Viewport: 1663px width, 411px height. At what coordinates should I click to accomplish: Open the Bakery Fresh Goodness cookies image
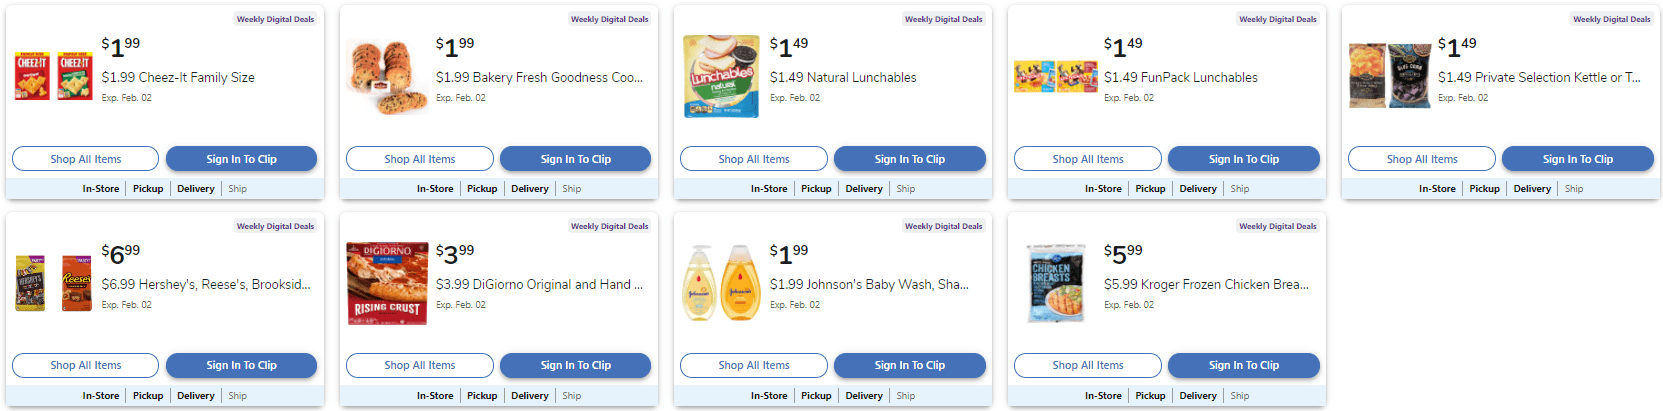386,77
